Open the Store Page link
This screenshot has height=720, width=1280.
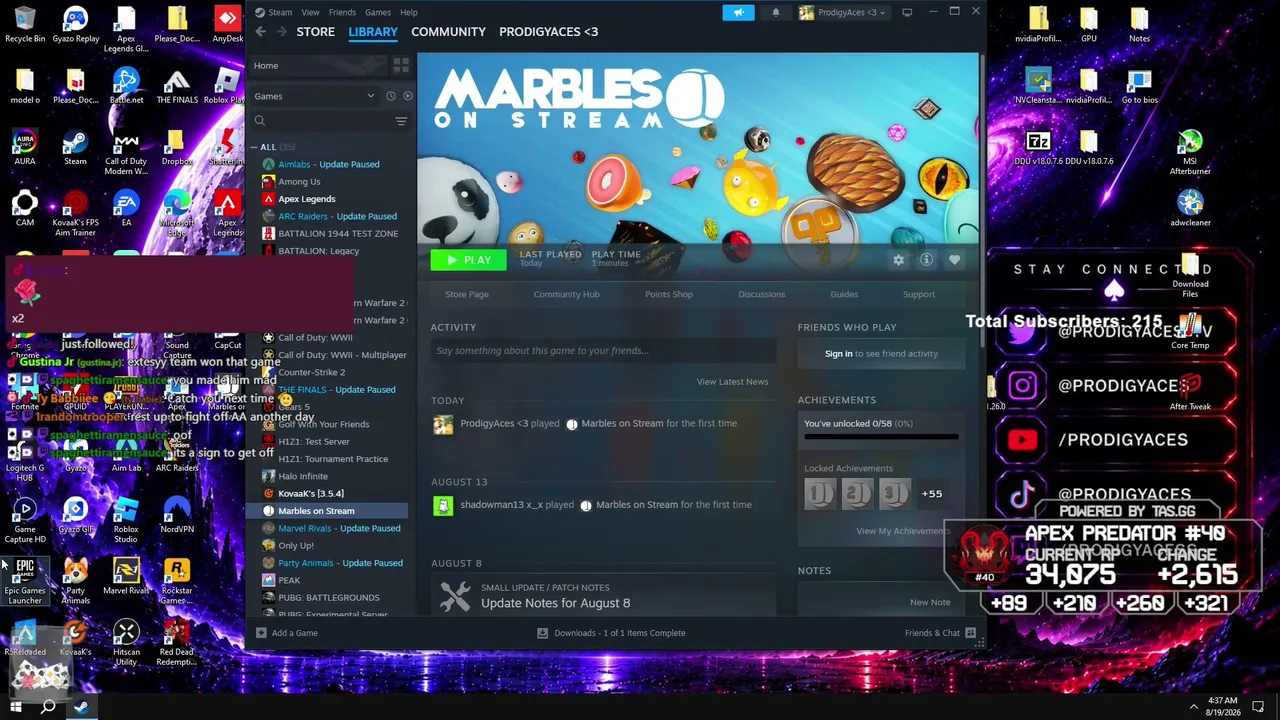[x=467, y=294]
